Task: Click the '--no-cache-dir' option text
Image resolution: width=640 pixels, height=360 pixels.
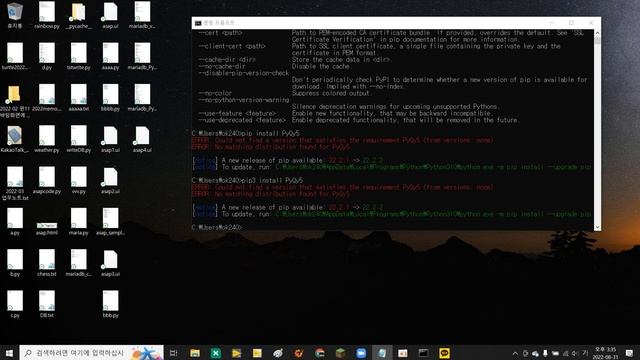Action: 222,66
